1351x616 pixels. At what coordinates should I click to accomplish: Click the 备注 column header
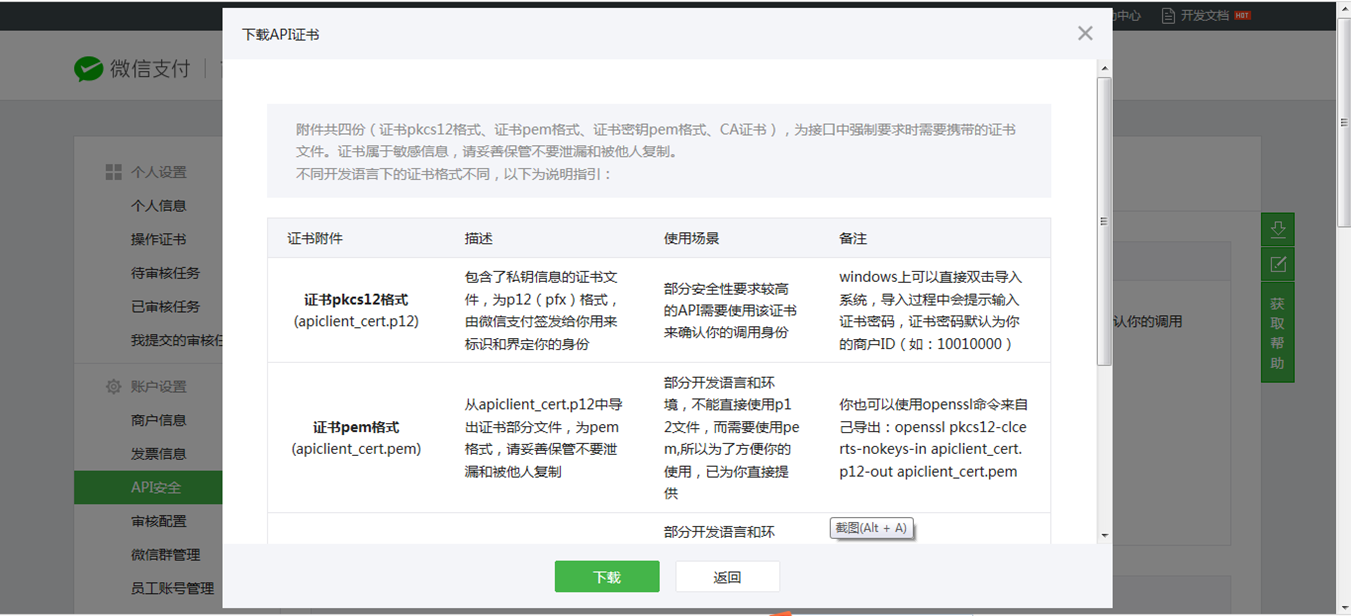click(853, 239)
